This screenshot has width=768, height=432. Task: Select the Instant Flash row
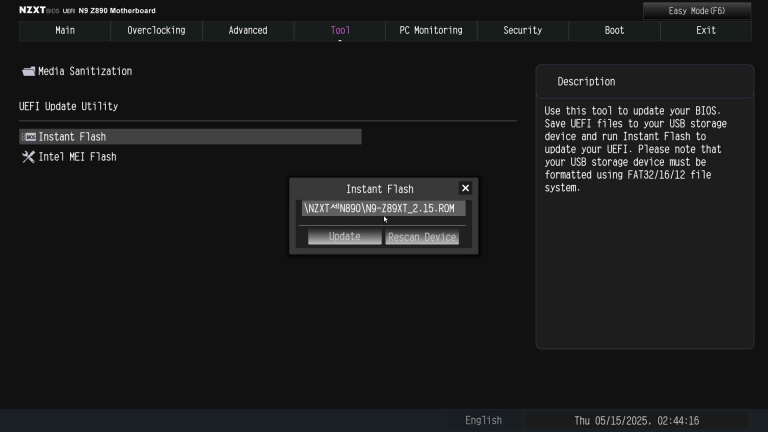click(190, 137)
